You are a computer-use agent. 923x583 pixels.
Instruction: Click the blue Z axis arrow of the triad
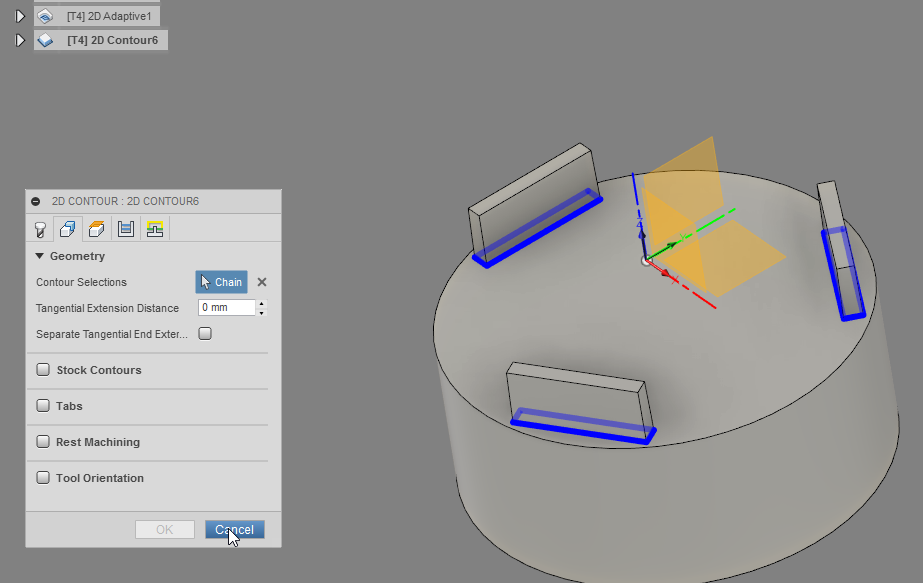coord(642,234)
